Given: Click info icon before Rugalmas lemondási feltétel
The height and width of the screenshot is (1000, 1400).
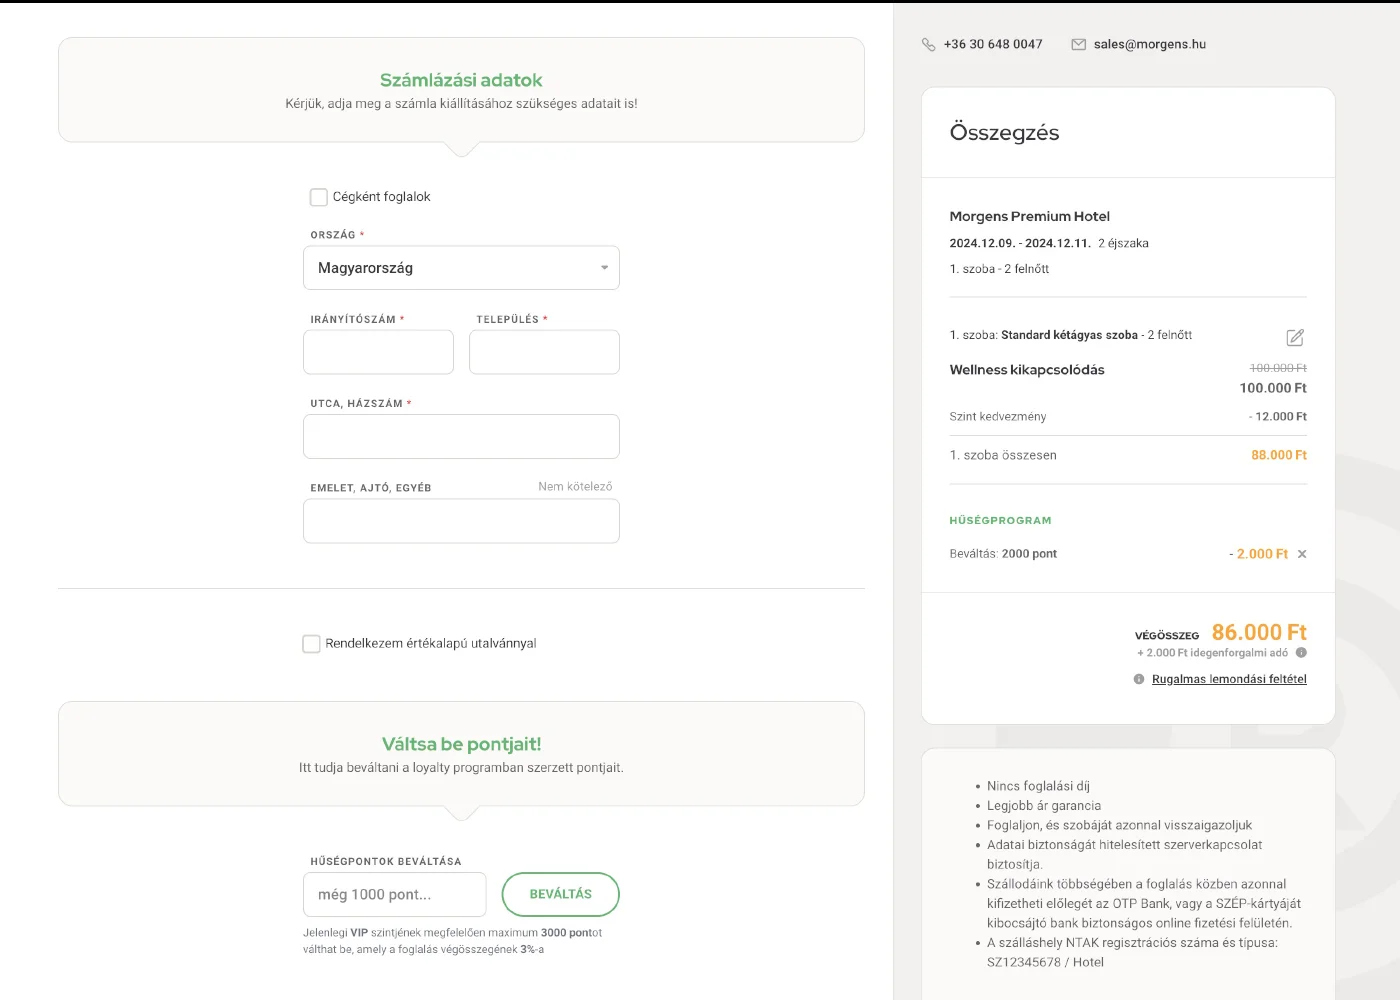Looking at the screenshot, I should click(1139, 679).
